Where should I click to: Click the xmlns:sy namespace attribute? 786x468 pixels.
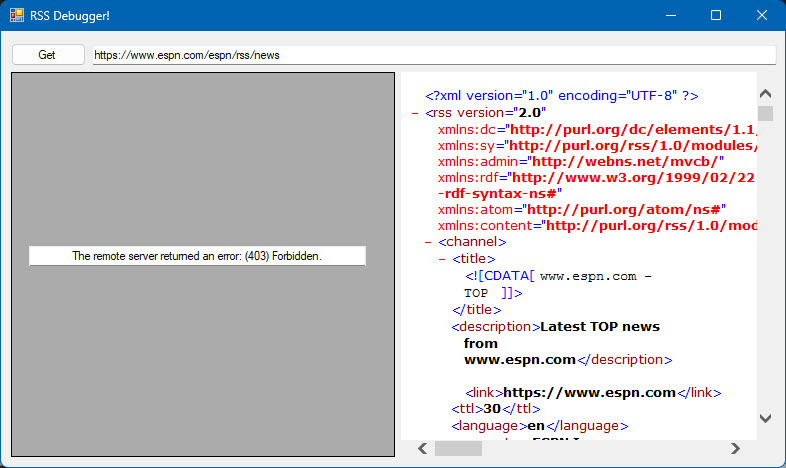point(597,146)
